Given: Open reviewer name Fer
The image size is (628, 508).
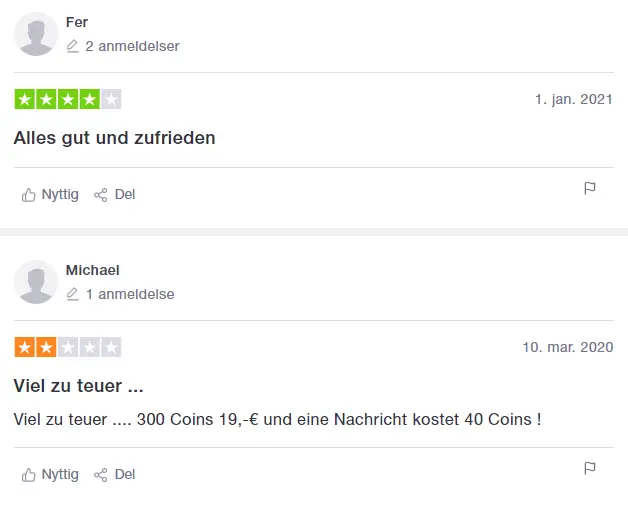Looking at the screenshot, I should coord(77,22).
